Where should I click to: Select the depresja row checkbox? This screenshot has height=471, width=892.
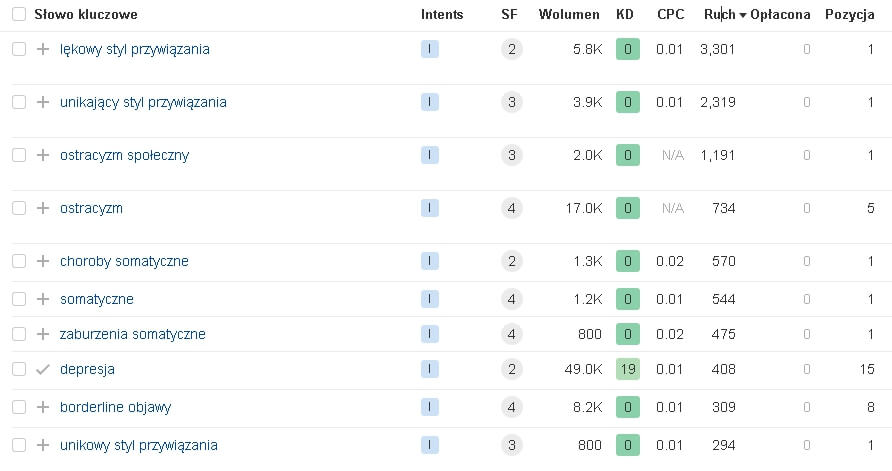click(19, 369)
